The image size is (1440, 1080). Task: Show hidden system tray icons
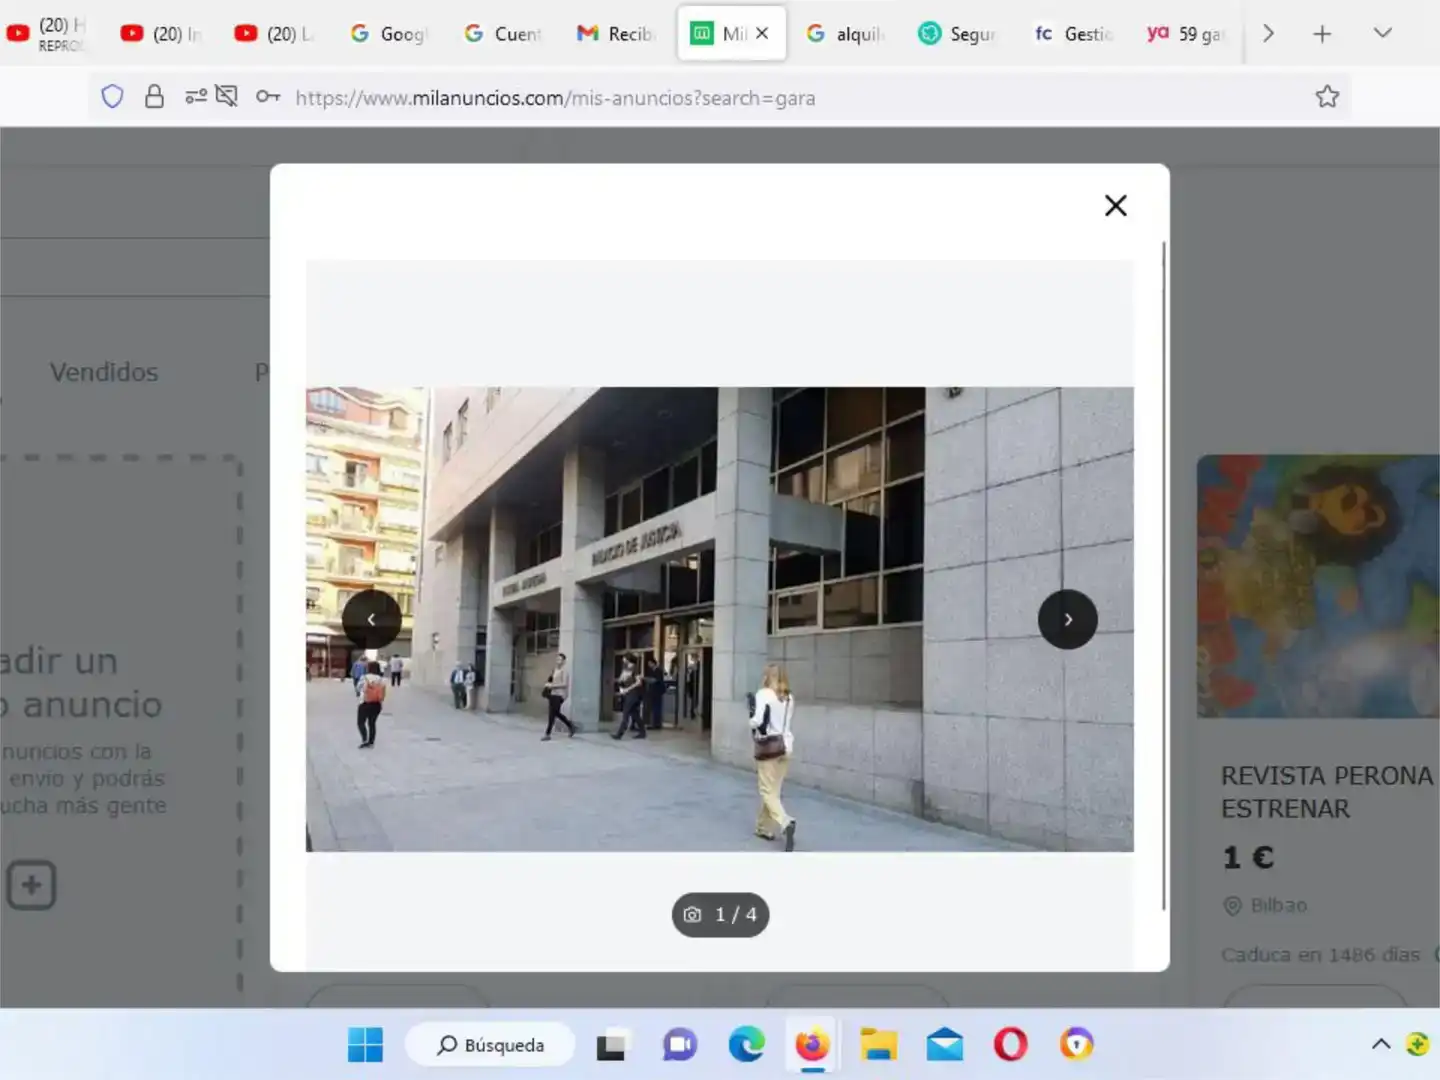click(1381, 1045)
